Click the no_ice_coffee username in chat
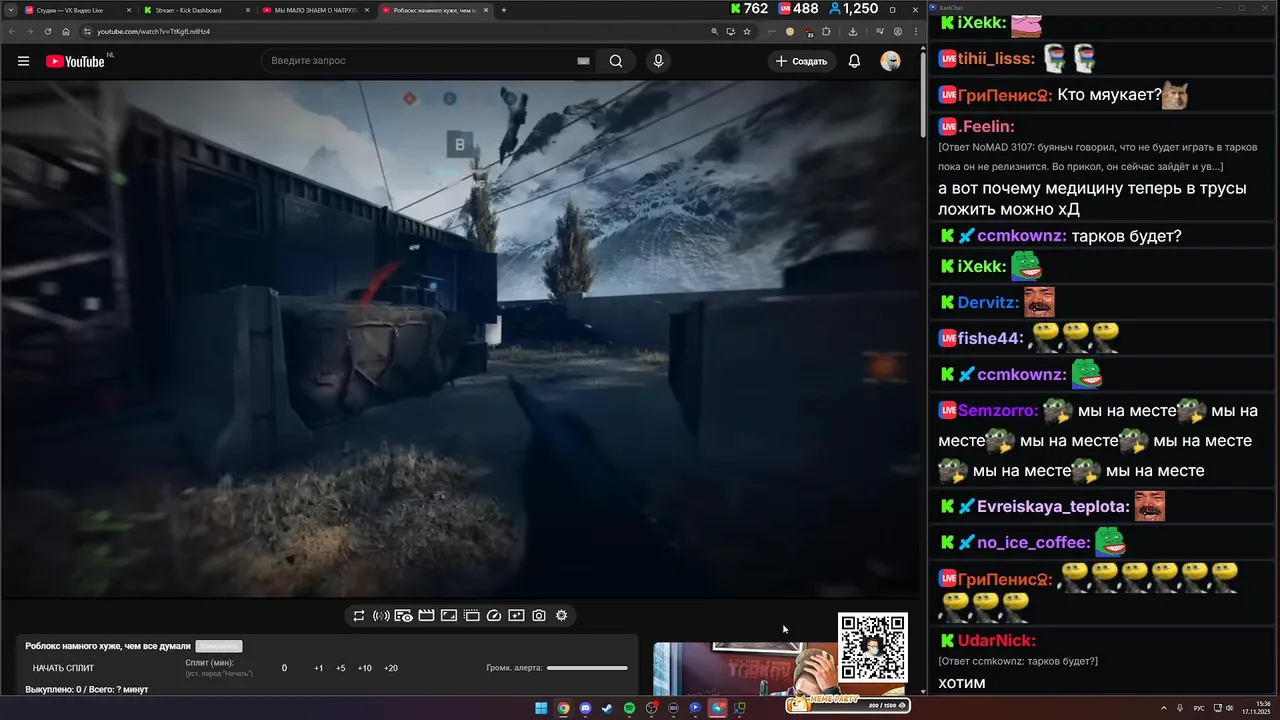Viewport: 1280px width, 720px height. [x=1033, y=543]
